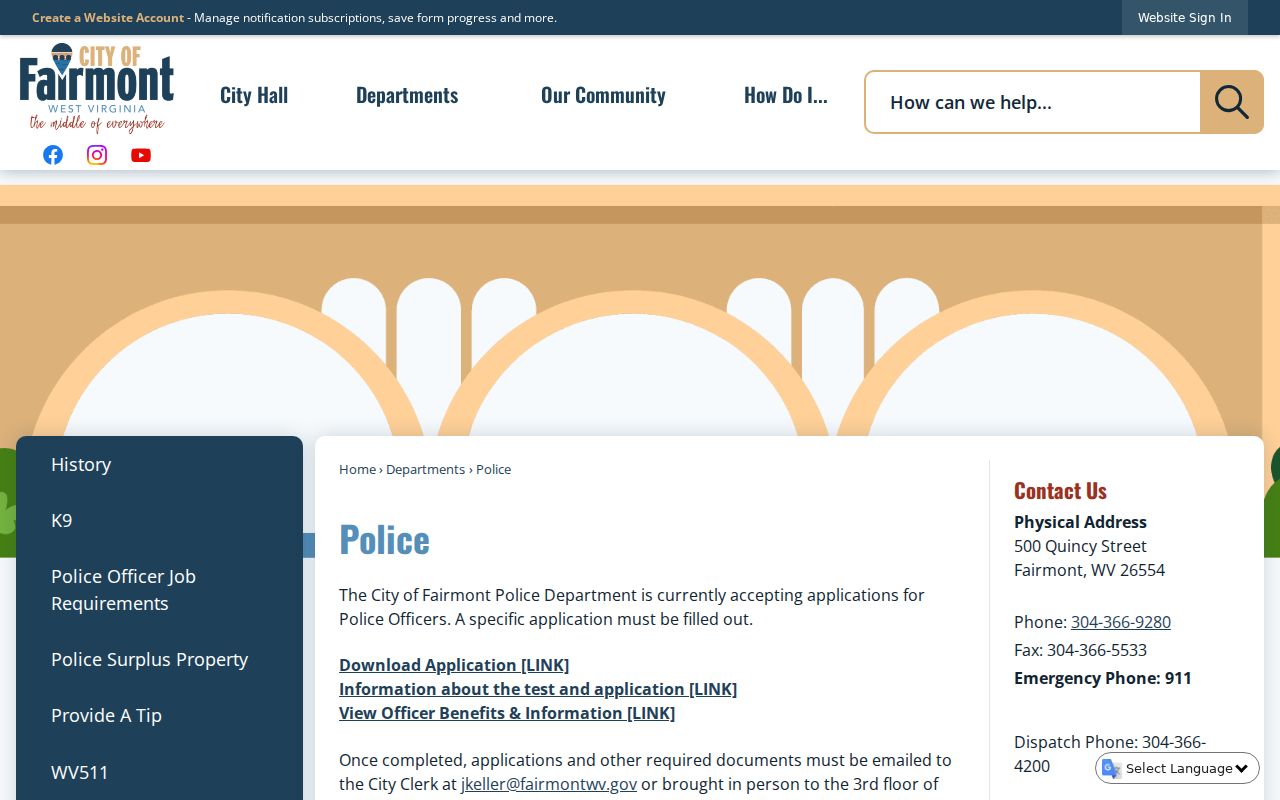
Task: Click Create a Website Account link
Action: (x=108, y=18)
